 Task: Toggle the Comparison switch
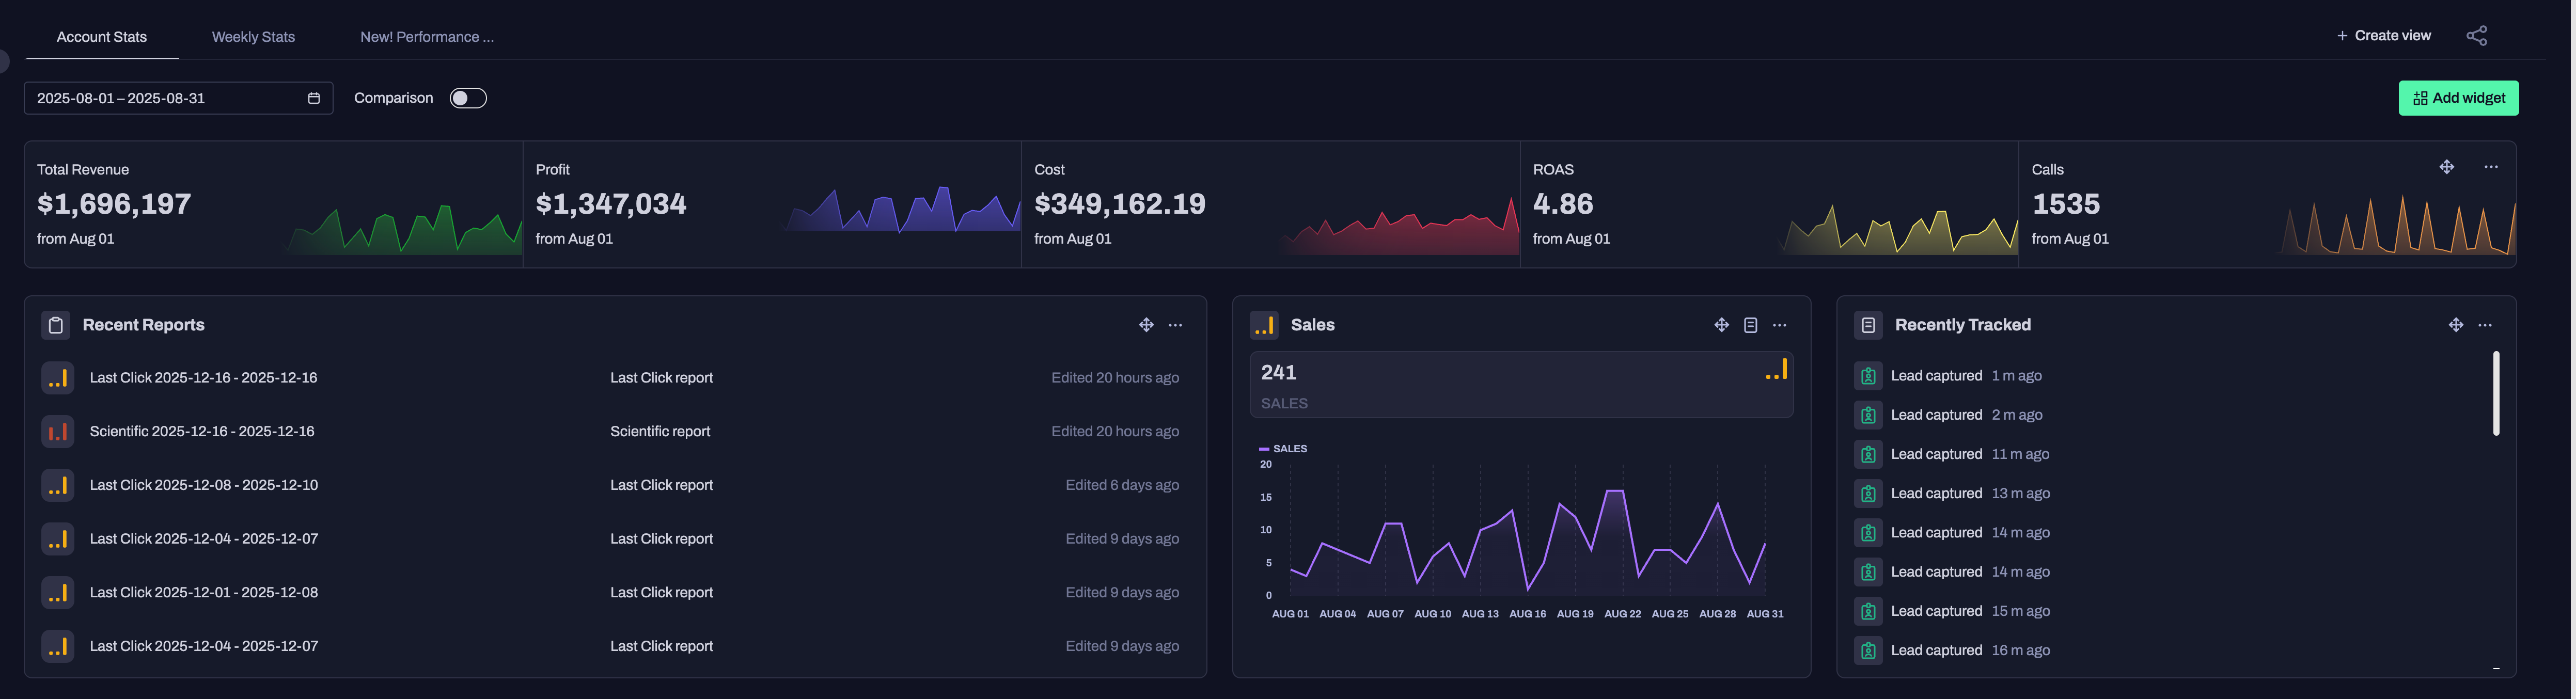[467, 98]
